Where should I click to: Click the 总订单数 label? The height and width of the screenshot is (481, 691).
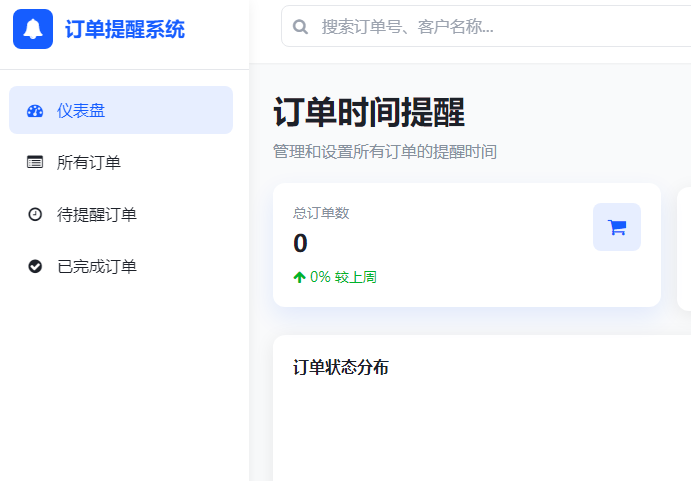(x=321, y=213)
